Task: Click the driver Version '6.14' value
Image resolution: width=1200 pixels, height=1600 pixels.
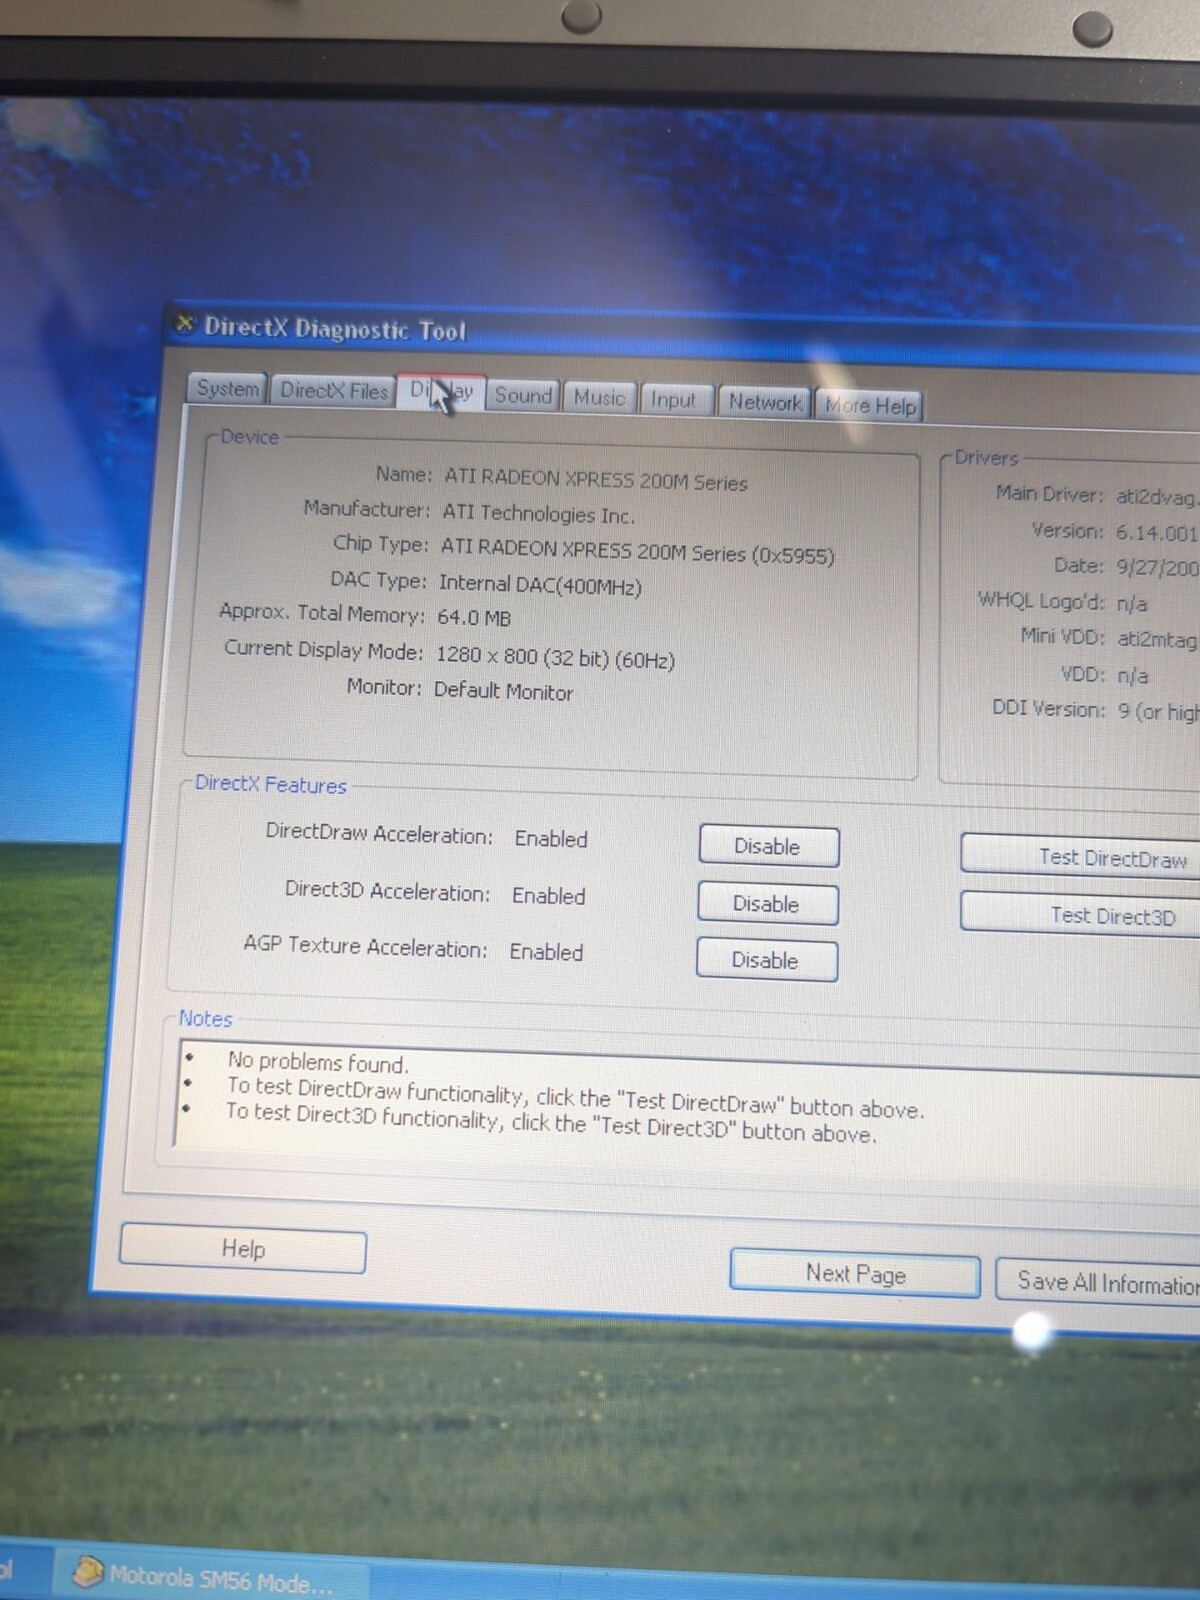Action: (1157, 532)
